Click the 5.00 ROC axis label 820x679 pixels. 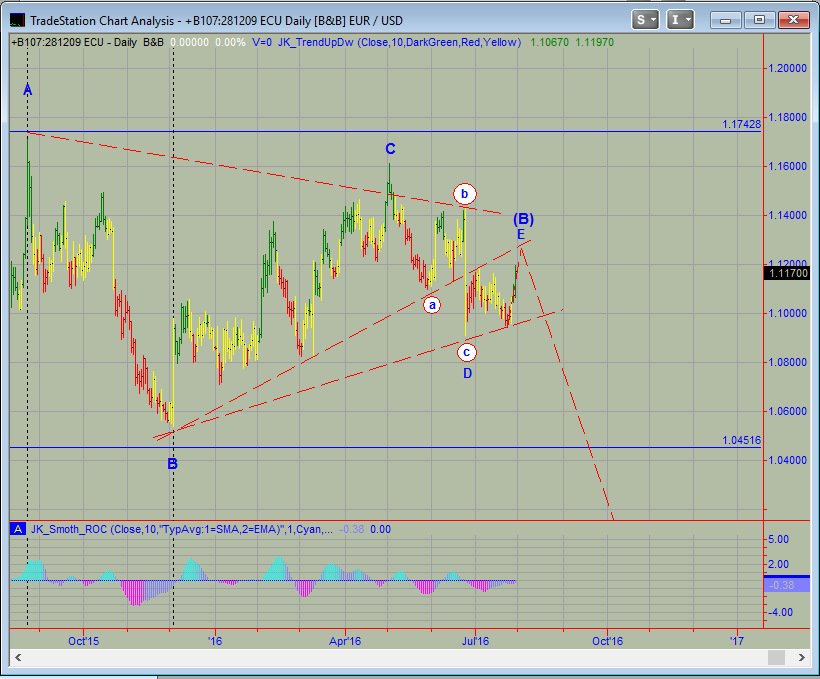point(779,539)
